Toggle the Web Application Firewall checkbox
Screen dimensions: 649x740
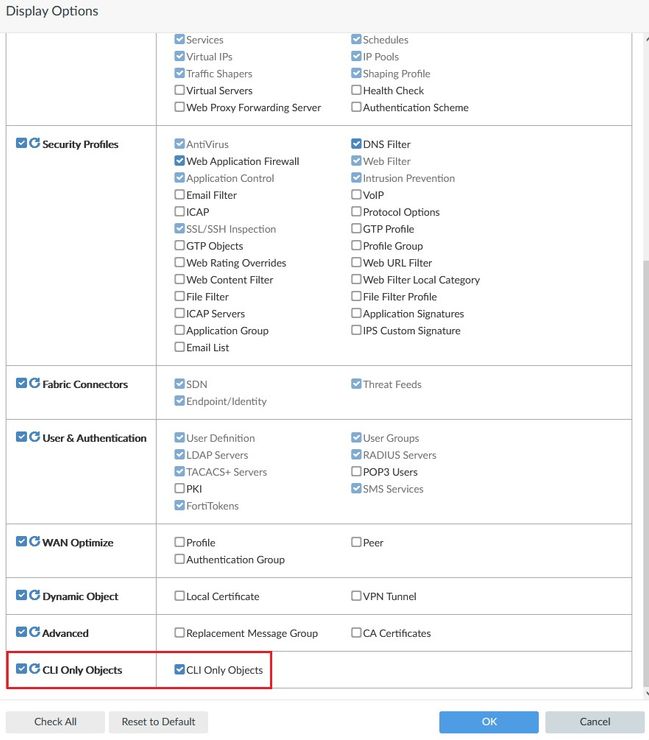(180, 161)
